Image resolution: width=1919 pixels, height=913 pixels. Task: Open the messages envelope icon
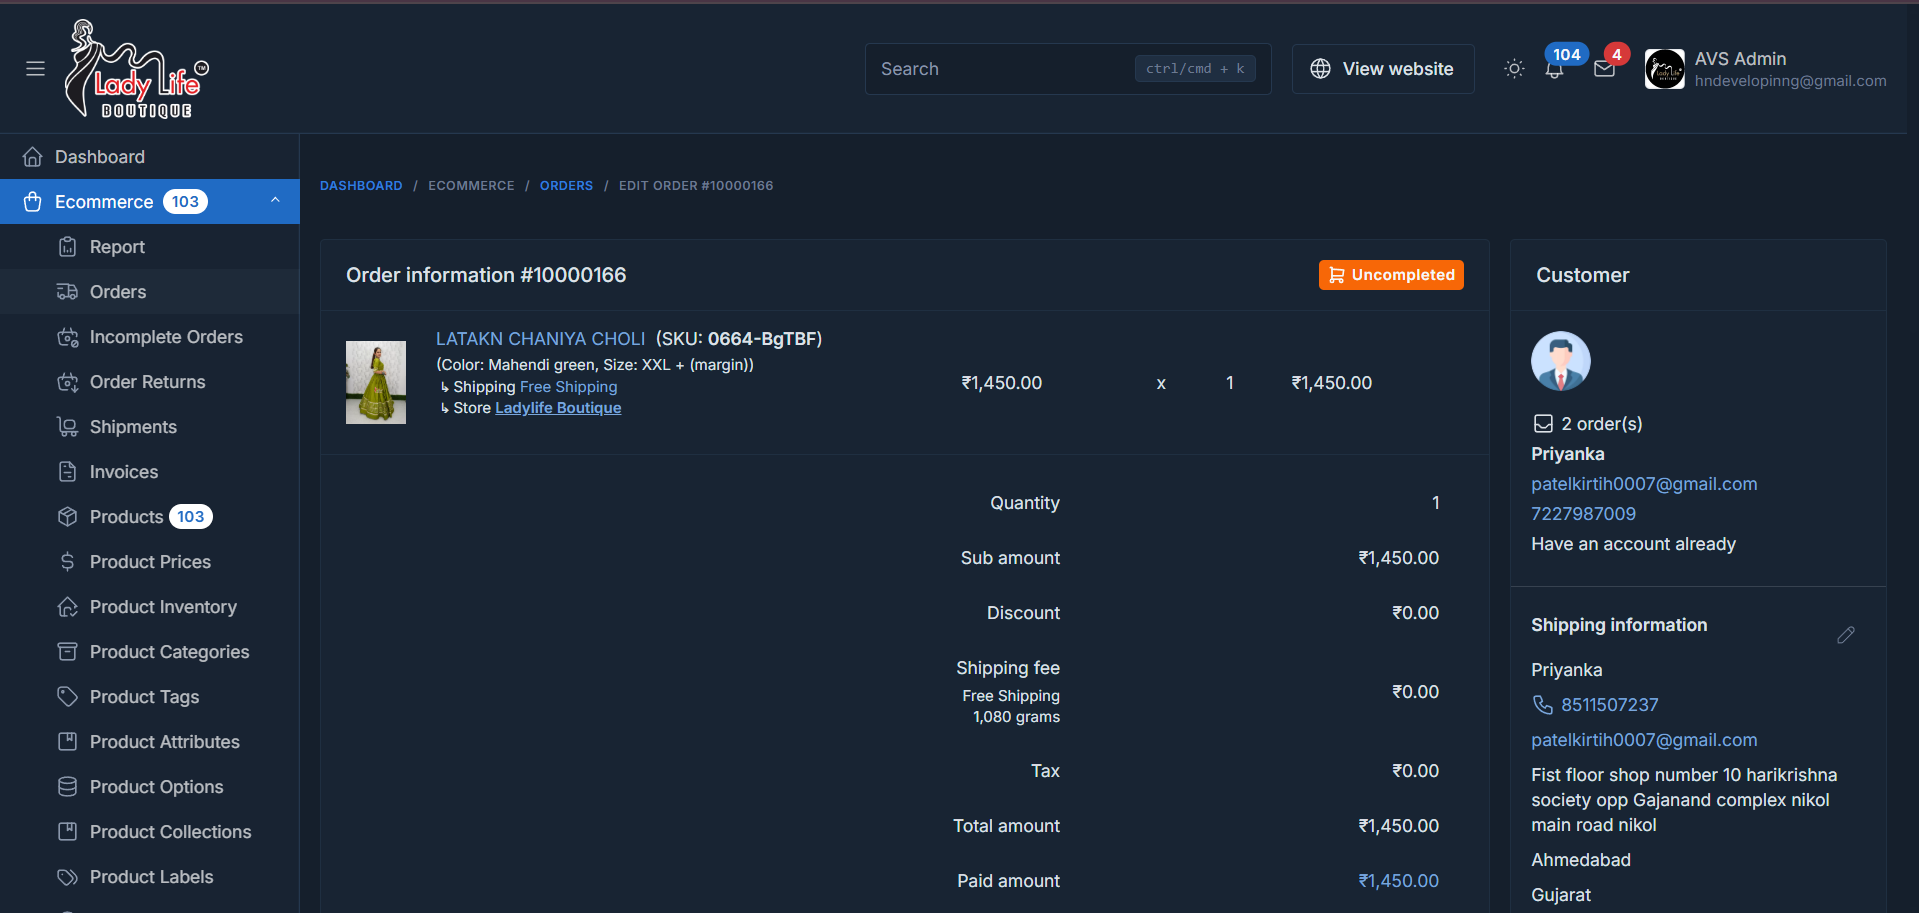pyautogui.click(x=1604, y=69)
